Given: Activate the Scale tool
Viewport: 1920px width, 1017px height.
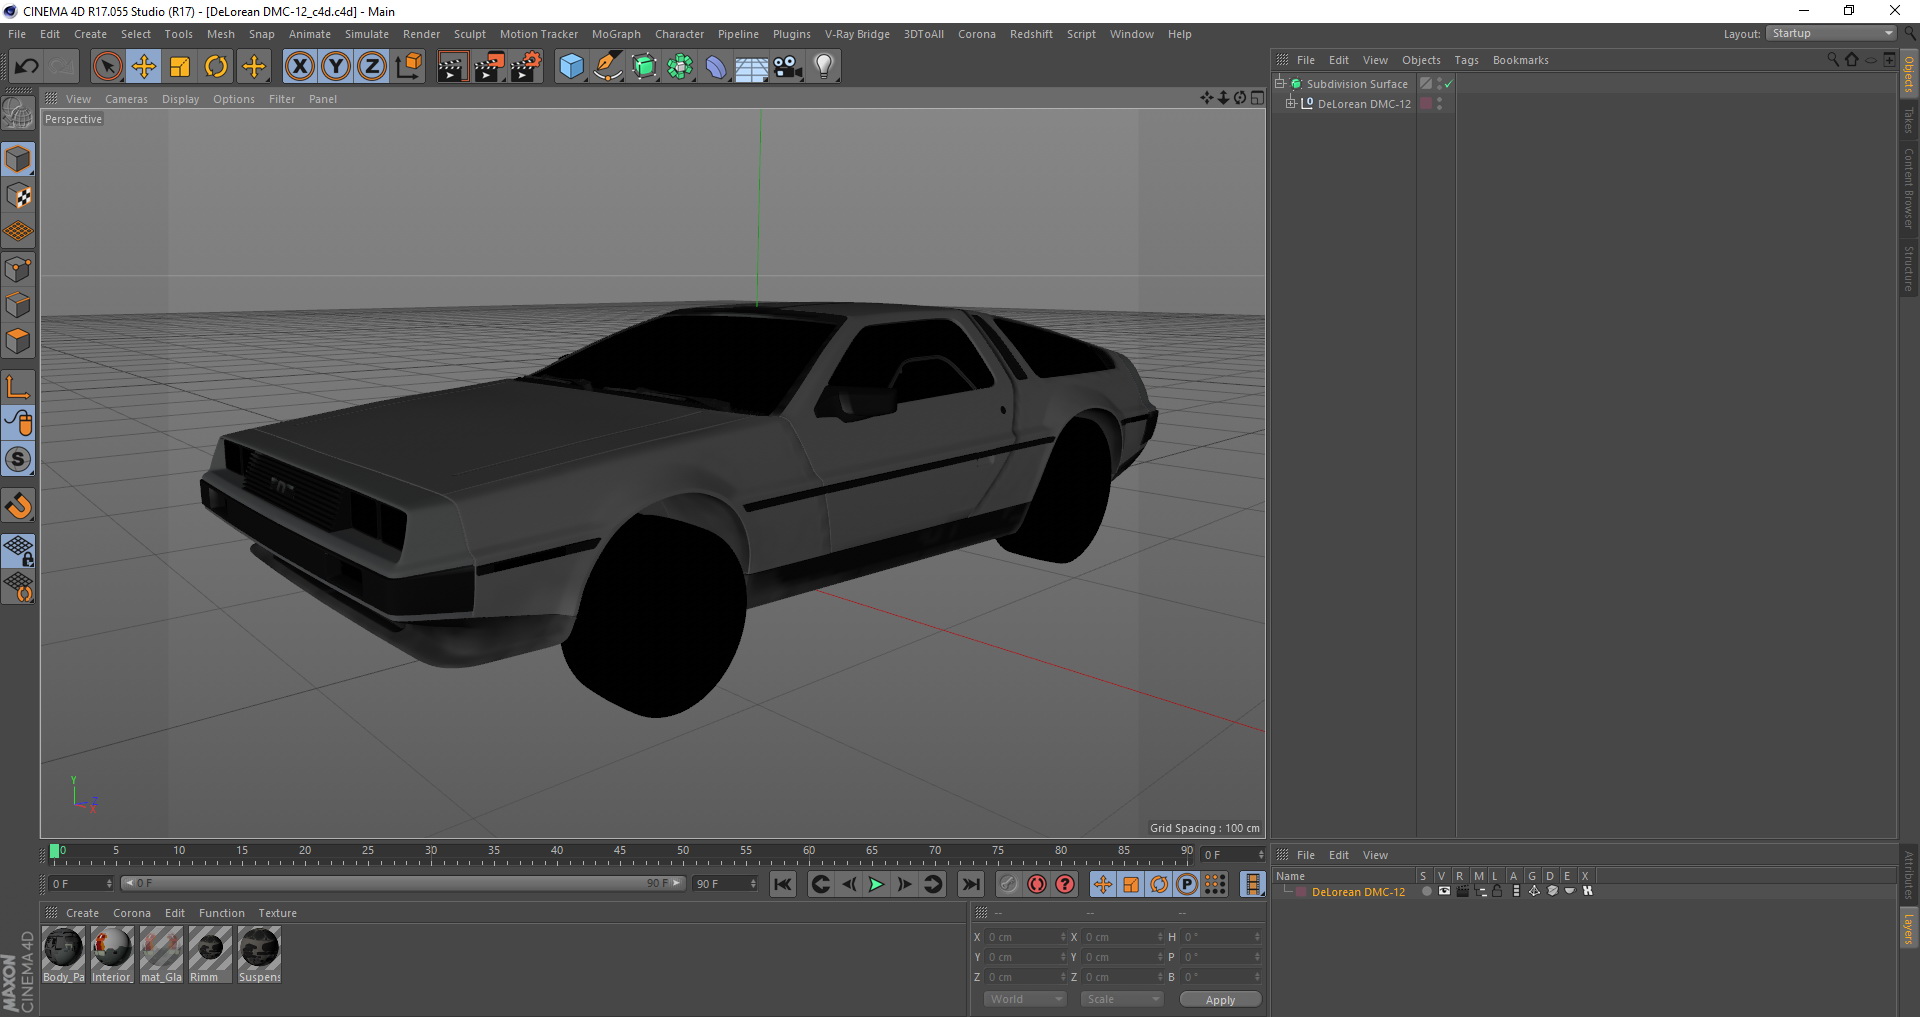Looking at the screenshot, I should (180, 67).
